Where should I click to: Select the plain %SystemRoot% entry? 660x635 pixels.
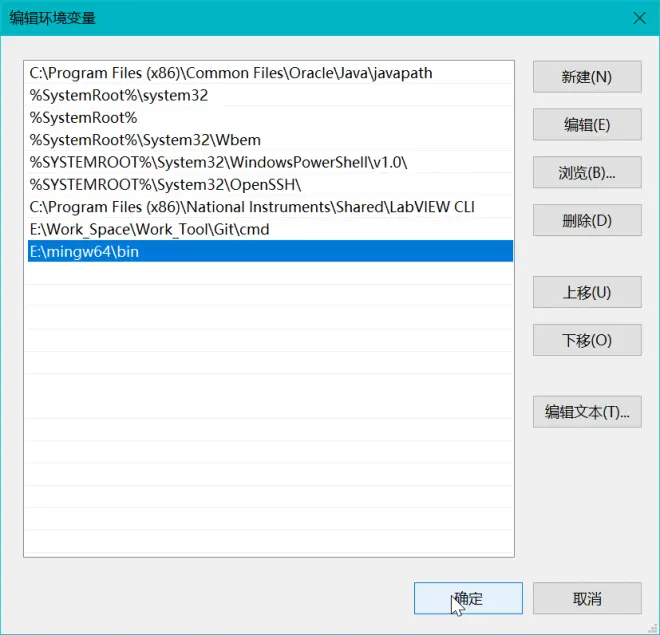coord(270,118)
